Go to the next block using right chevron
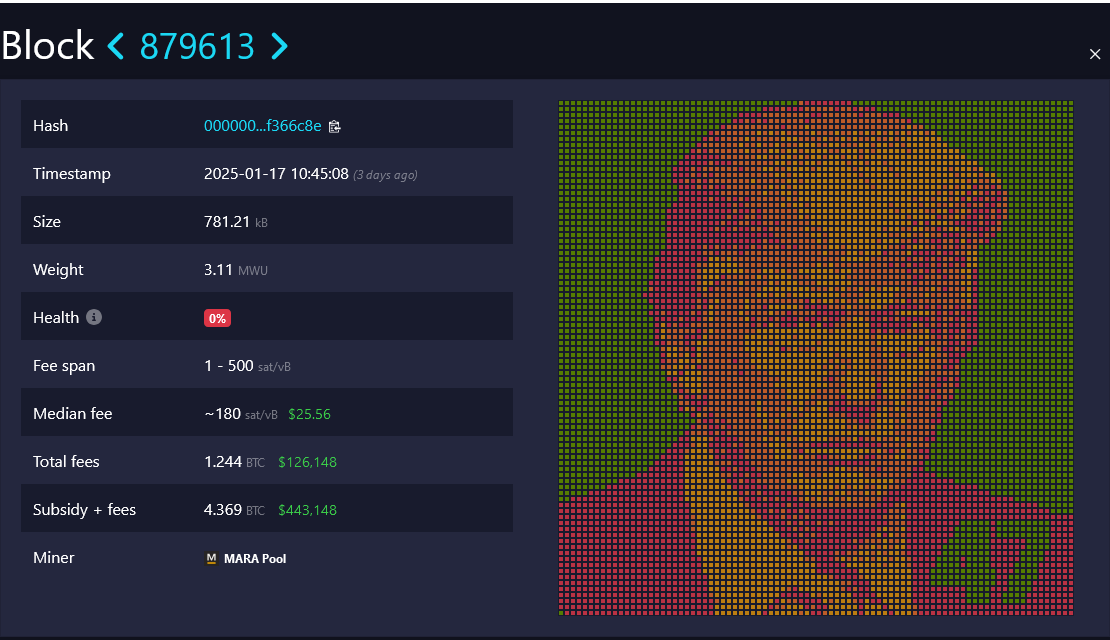The width and height of the screenshot is (1110, 640). click(x=280, y=46)
